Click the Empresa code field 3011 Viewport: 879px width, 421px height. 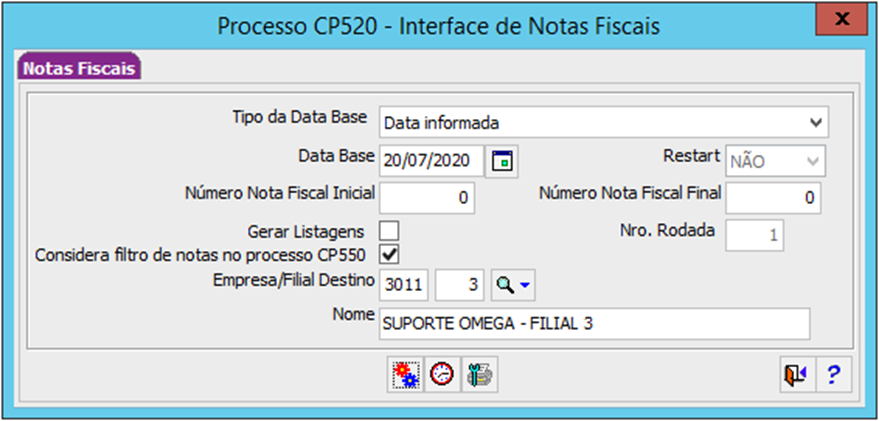[404, 285]
